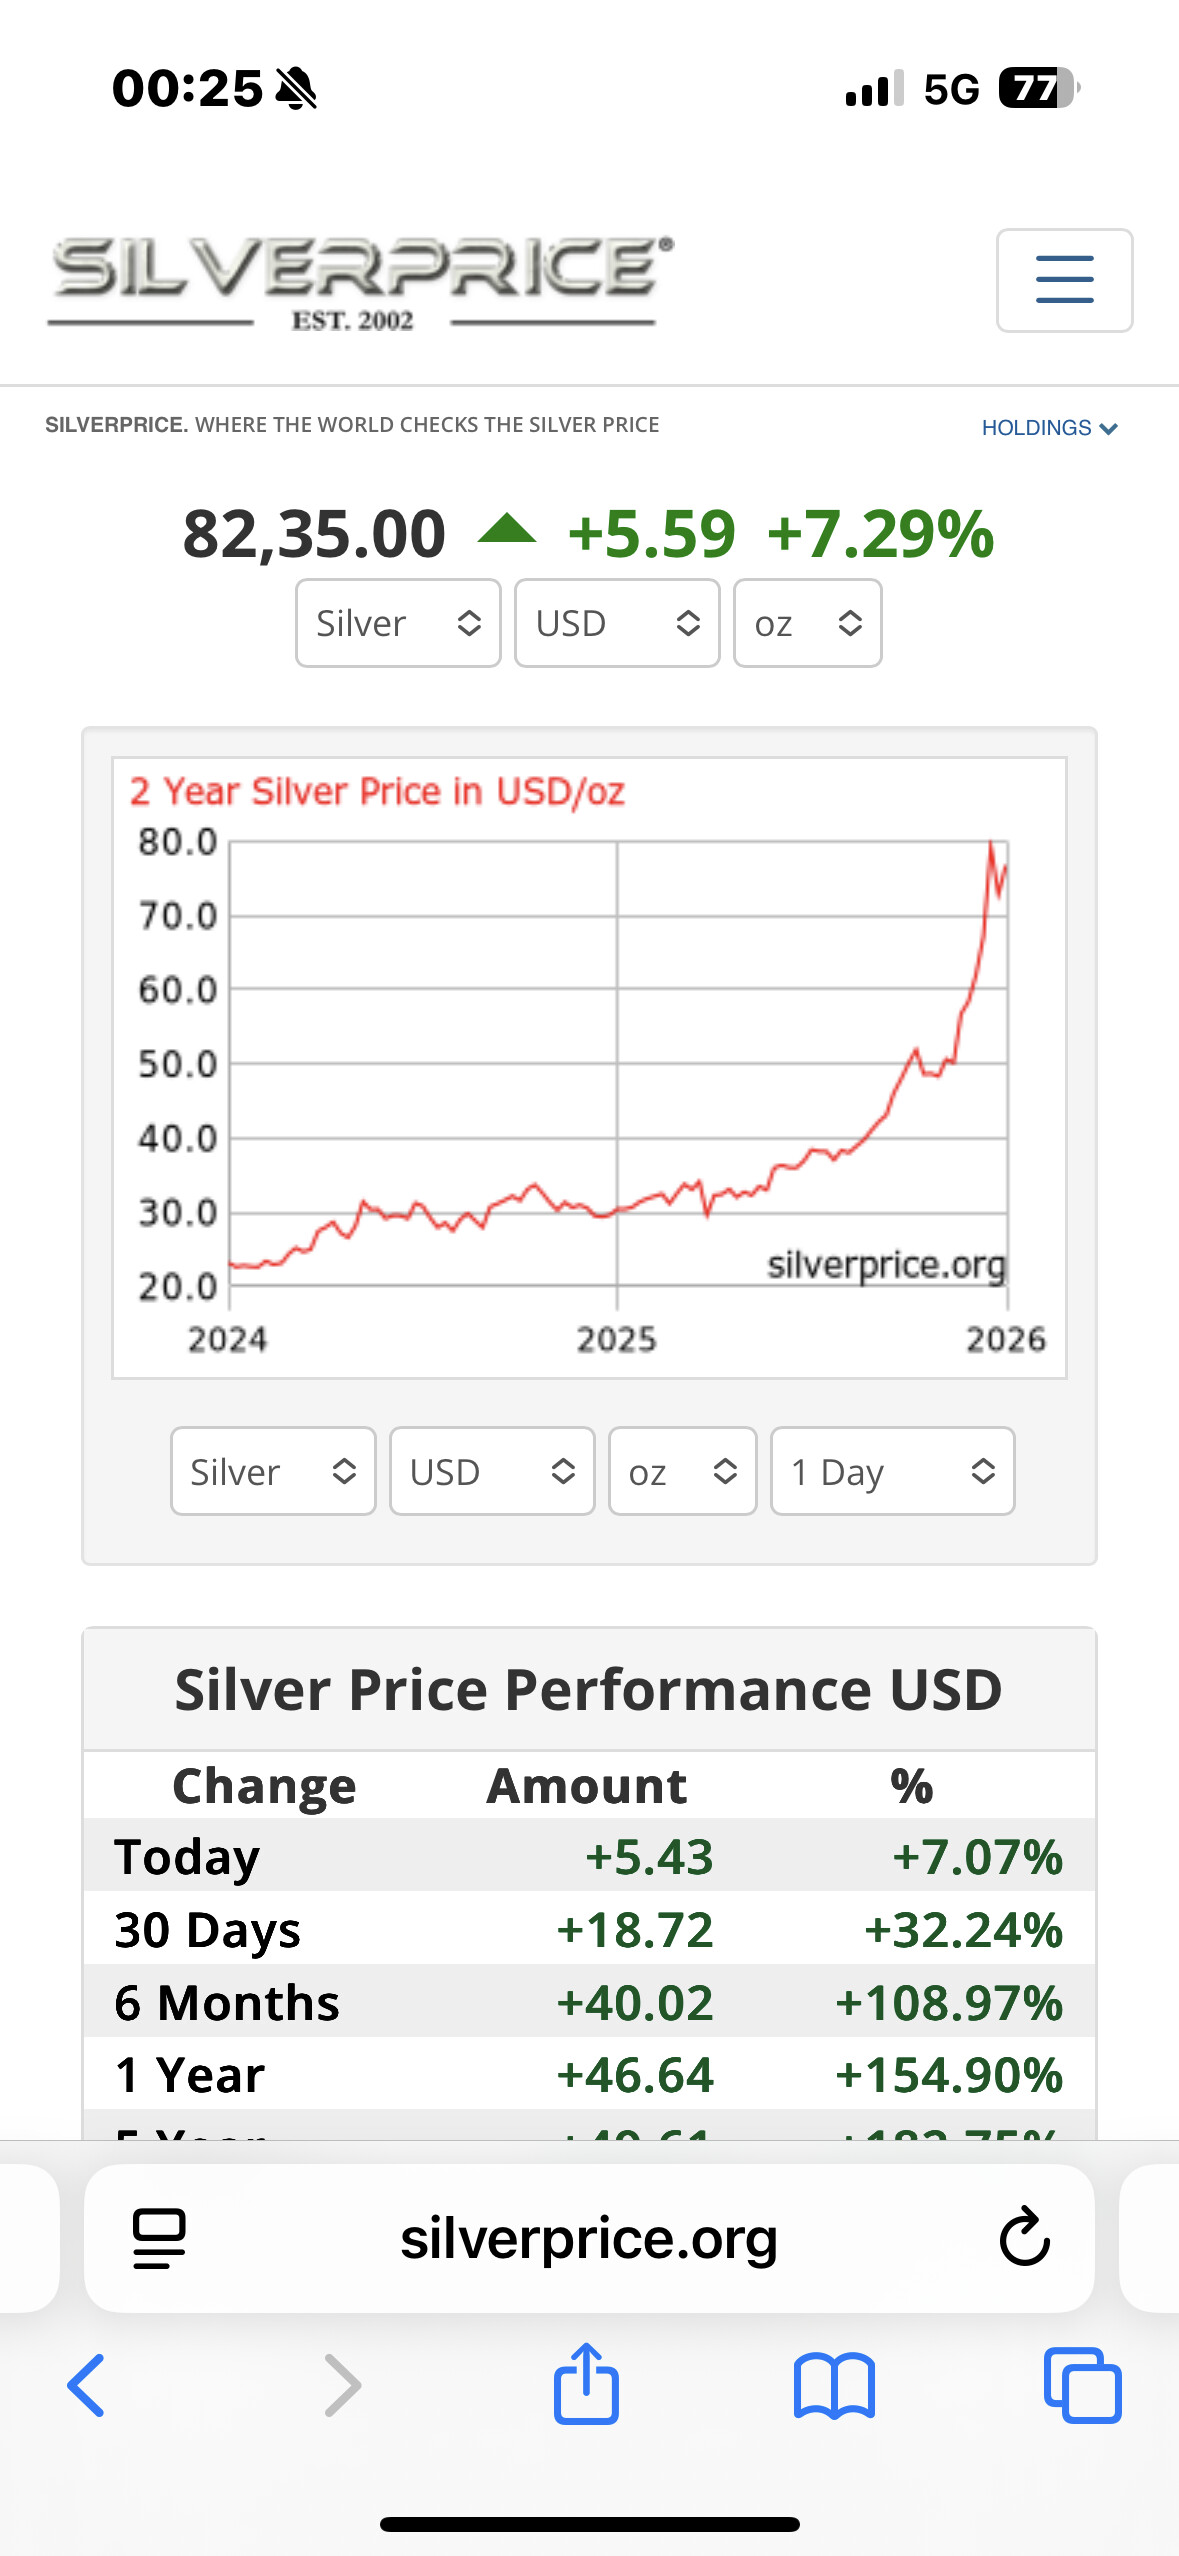Viewport: 1179px width, 2556px height.
Task: Tap the Safari forward arrow
Action: click(x=342, y=2385)
